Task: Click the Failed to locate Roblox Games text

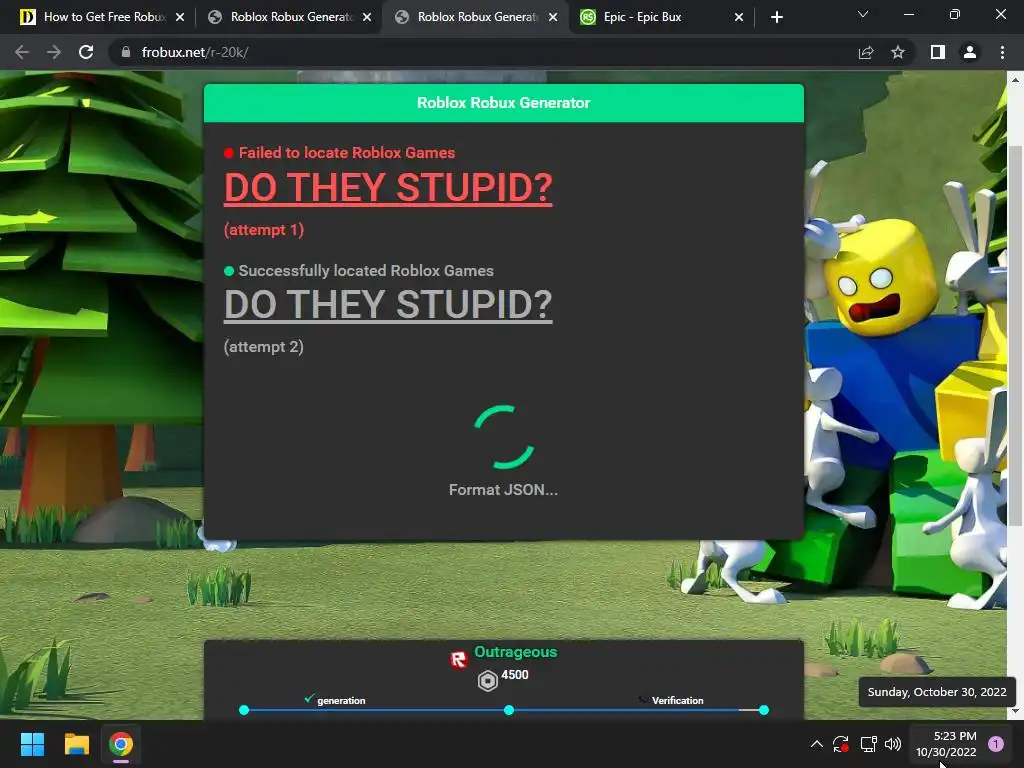Action: pyautogui.click(x=347, y=153)
